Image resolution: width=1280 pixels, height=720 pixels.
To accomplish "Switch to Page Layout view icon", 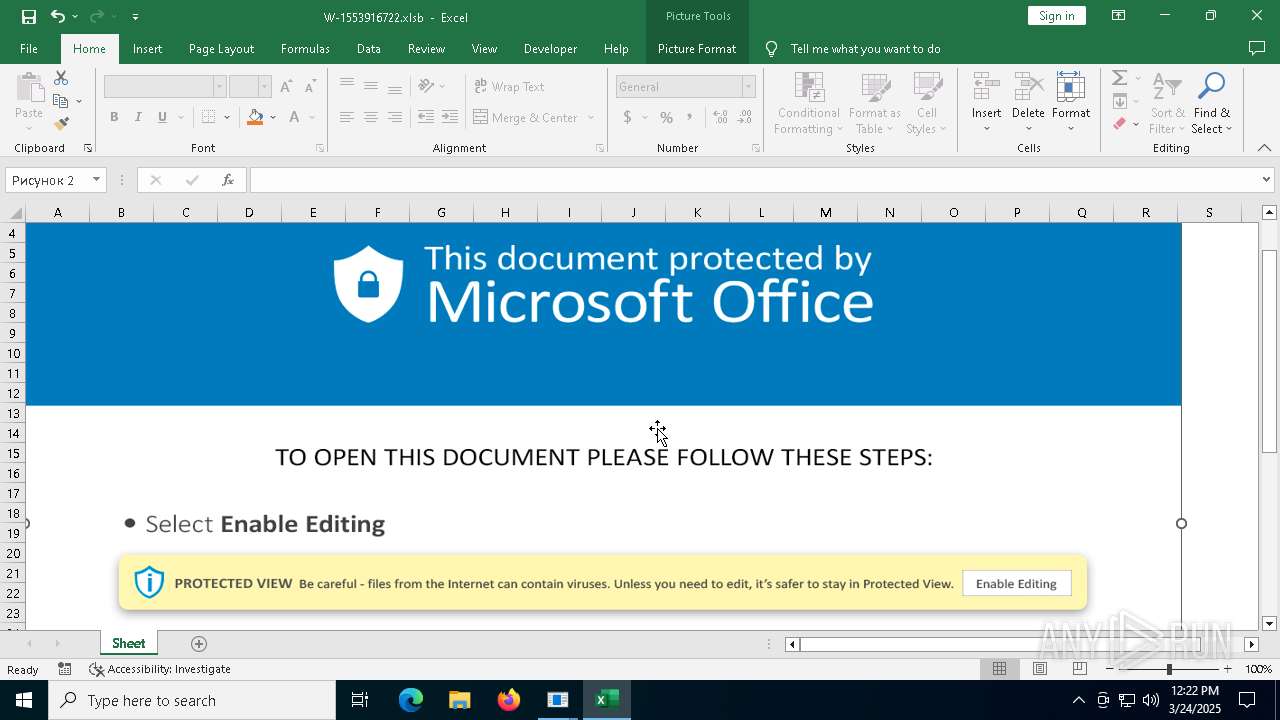I will tap(1039, 669).
